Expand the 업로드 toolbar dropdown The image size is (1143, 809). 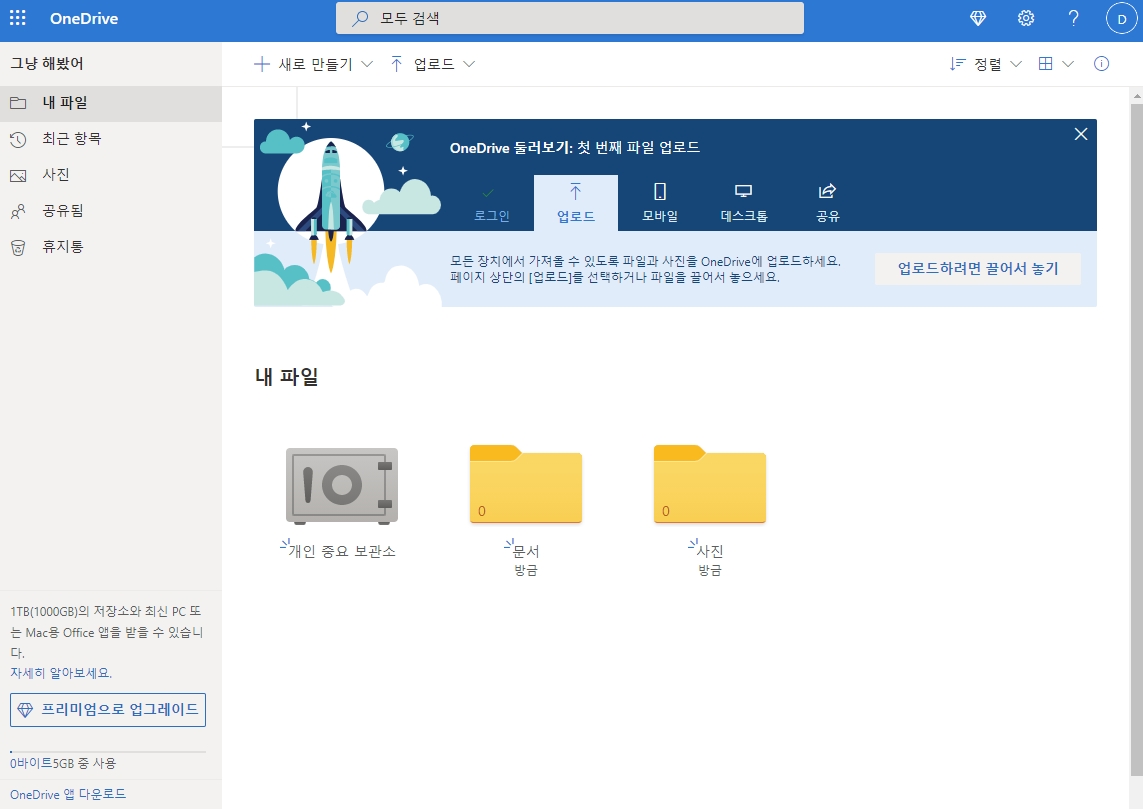[433, 64]
